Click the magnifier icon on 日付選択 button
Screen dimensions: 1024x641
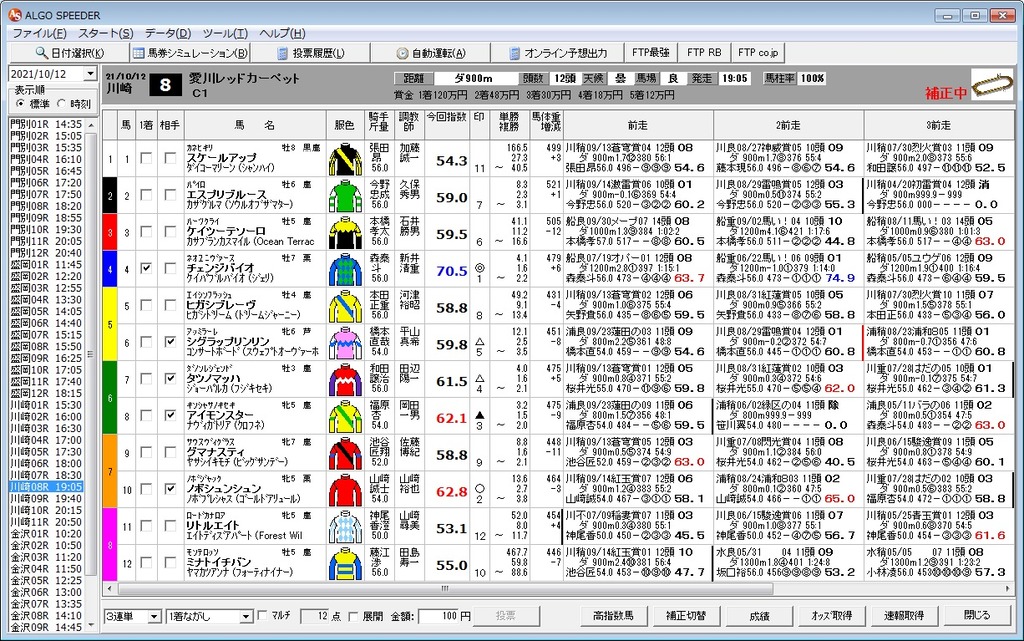tap(41, 53)
